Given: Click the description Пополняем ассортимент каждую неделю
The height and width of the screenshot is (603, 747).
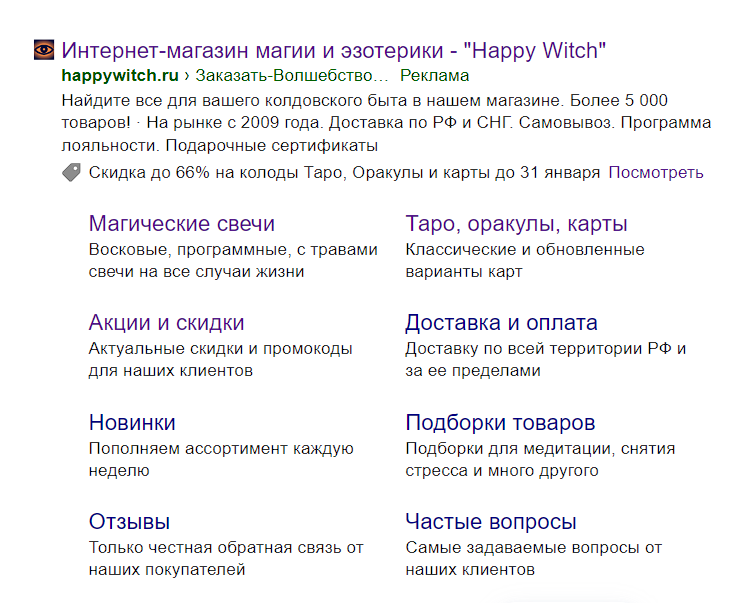Looking at the screenshot, I should pyautogui.click(x=222, y=459).
